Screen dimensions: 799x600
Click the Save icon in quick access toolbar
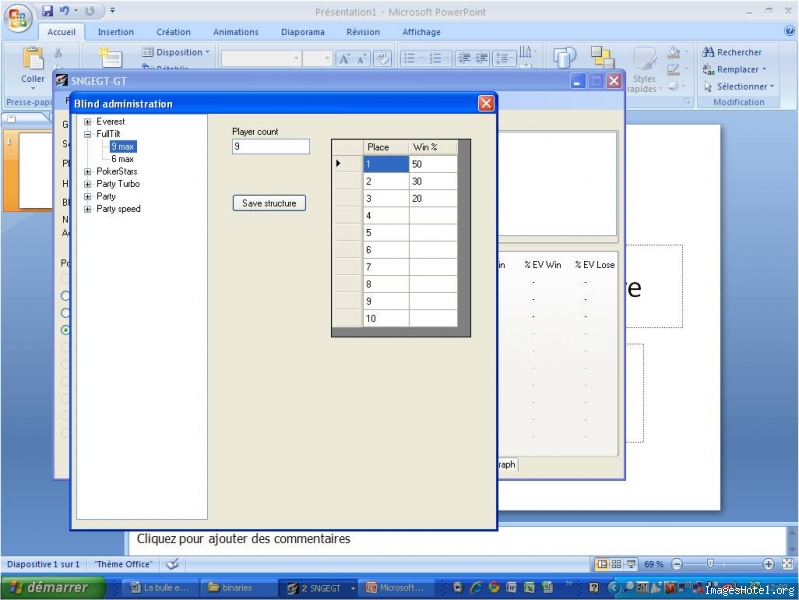47,11
